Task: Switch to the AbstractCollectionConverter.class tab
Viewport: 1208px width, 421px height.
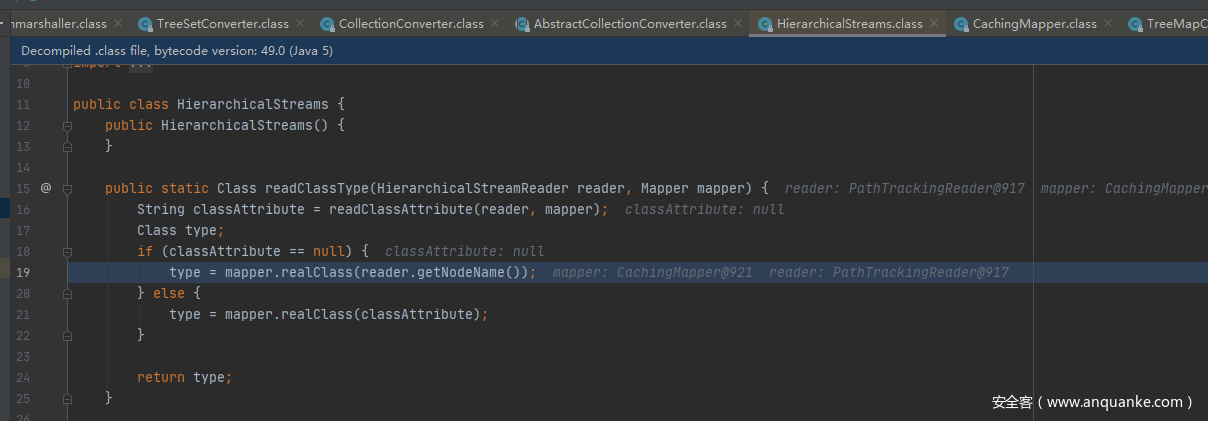Action: tap(630, 24)
